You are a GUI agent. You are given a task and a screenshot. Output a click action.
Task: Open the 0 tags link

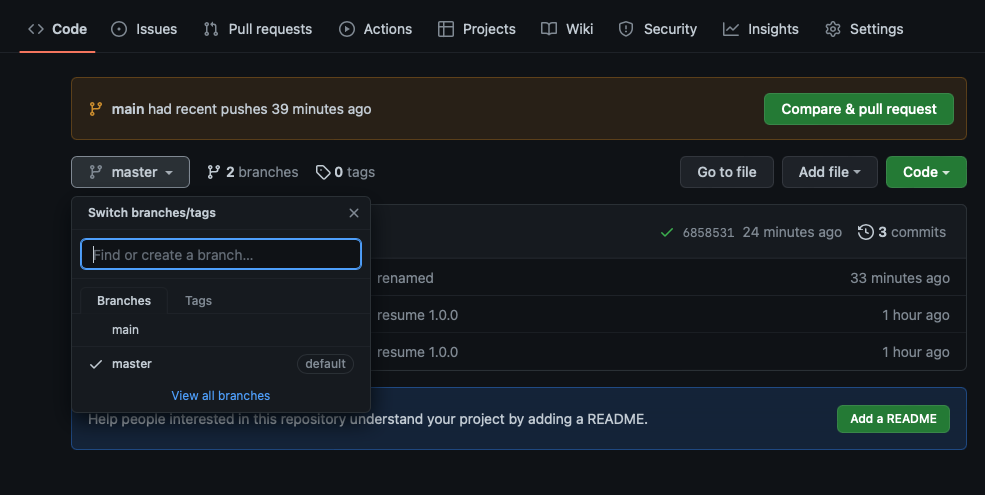tap(346, 172)
